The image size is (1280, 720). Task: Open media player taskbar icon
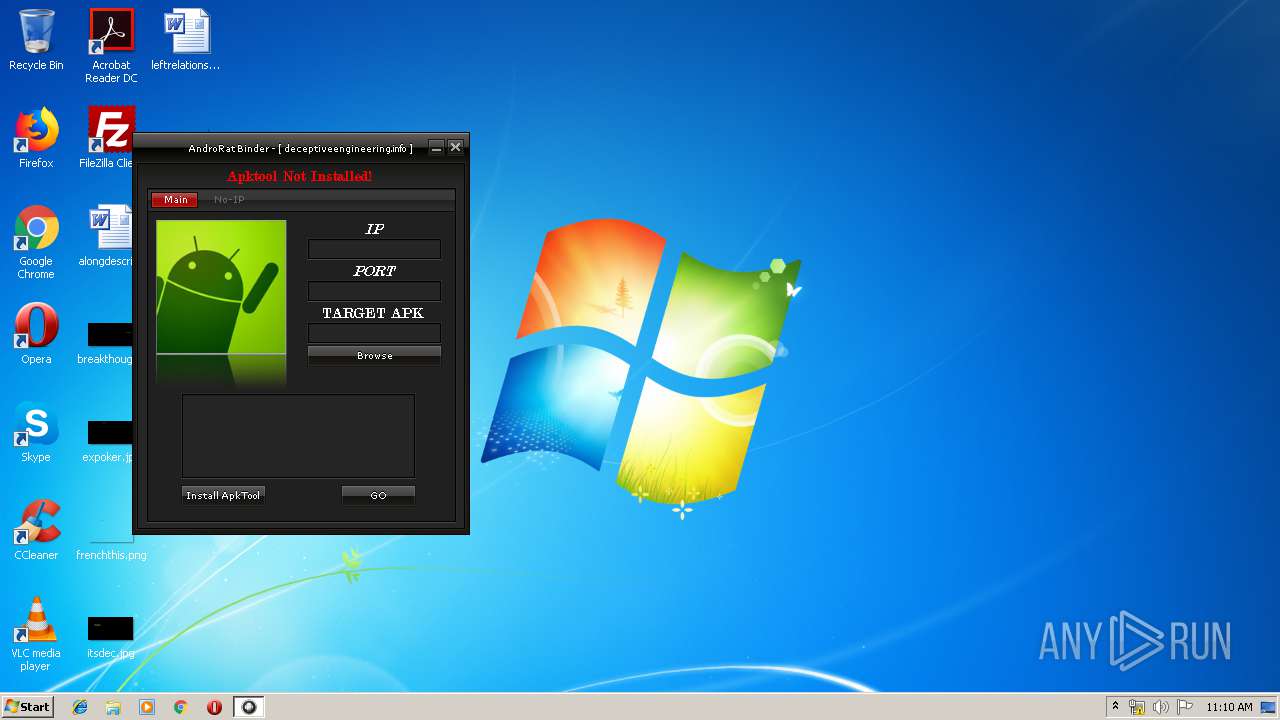(147, 707)
